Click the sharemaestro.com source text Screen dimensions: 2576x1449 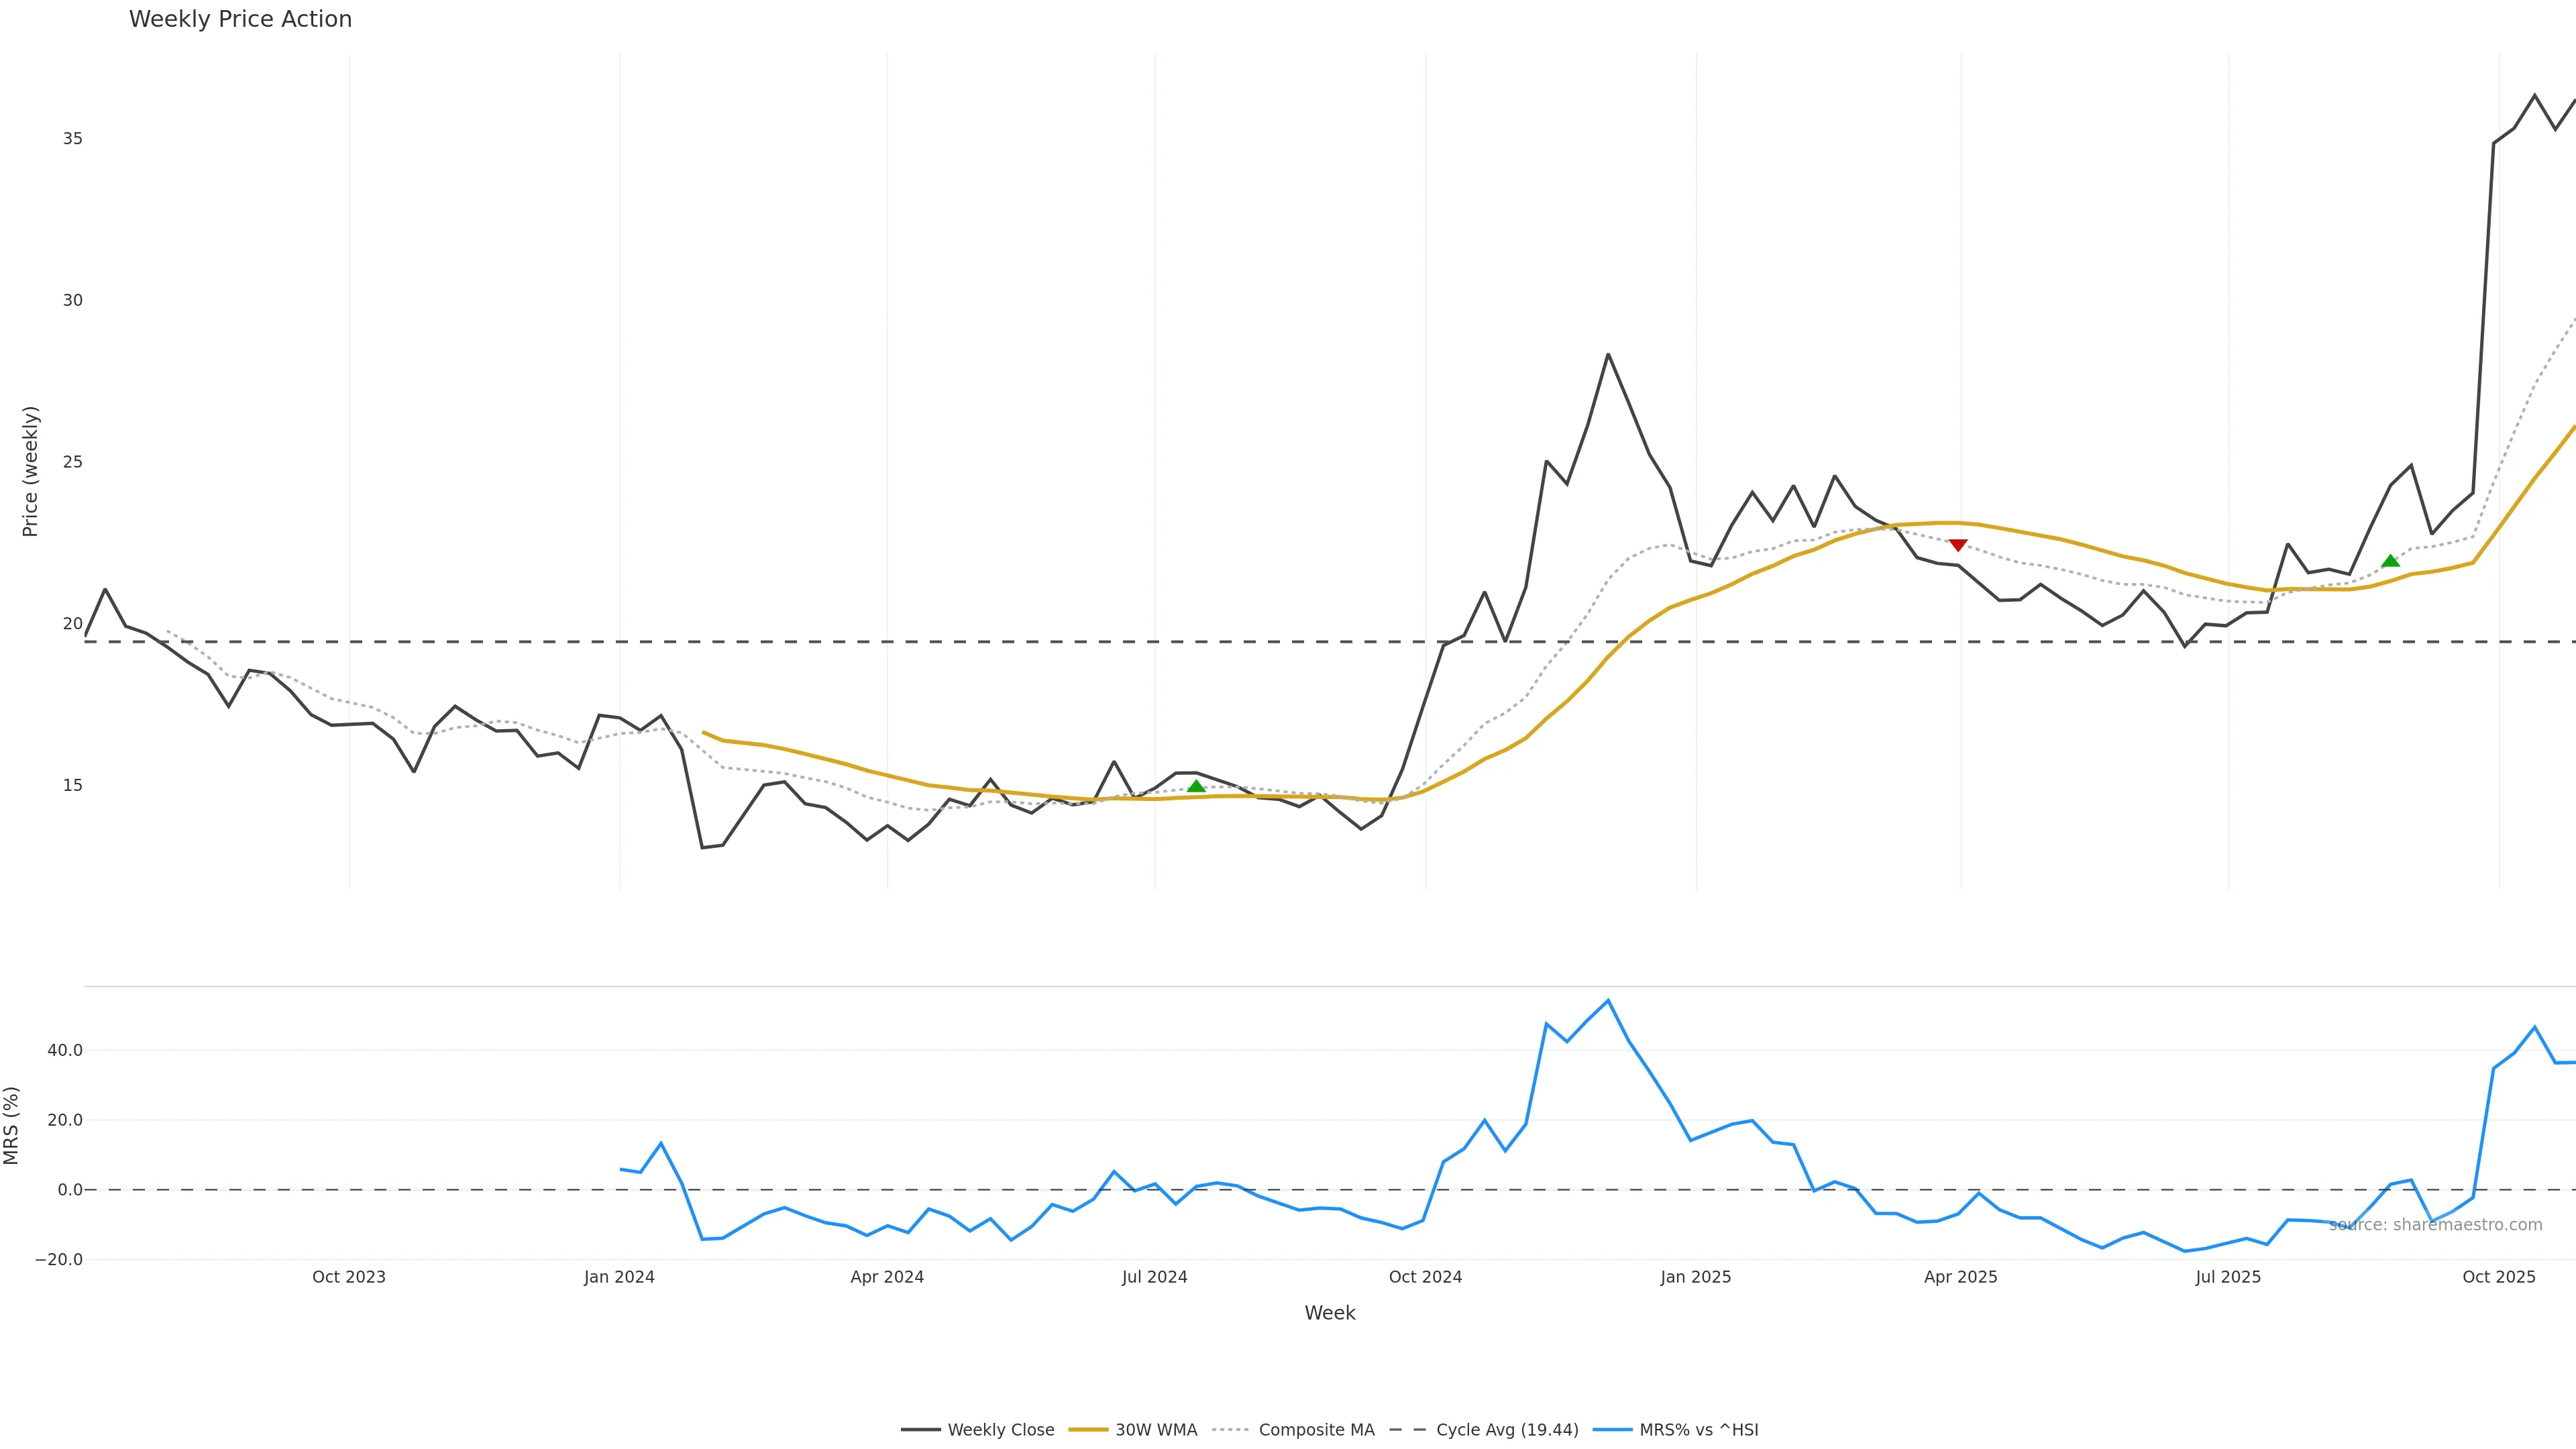coord(2435,1225)
